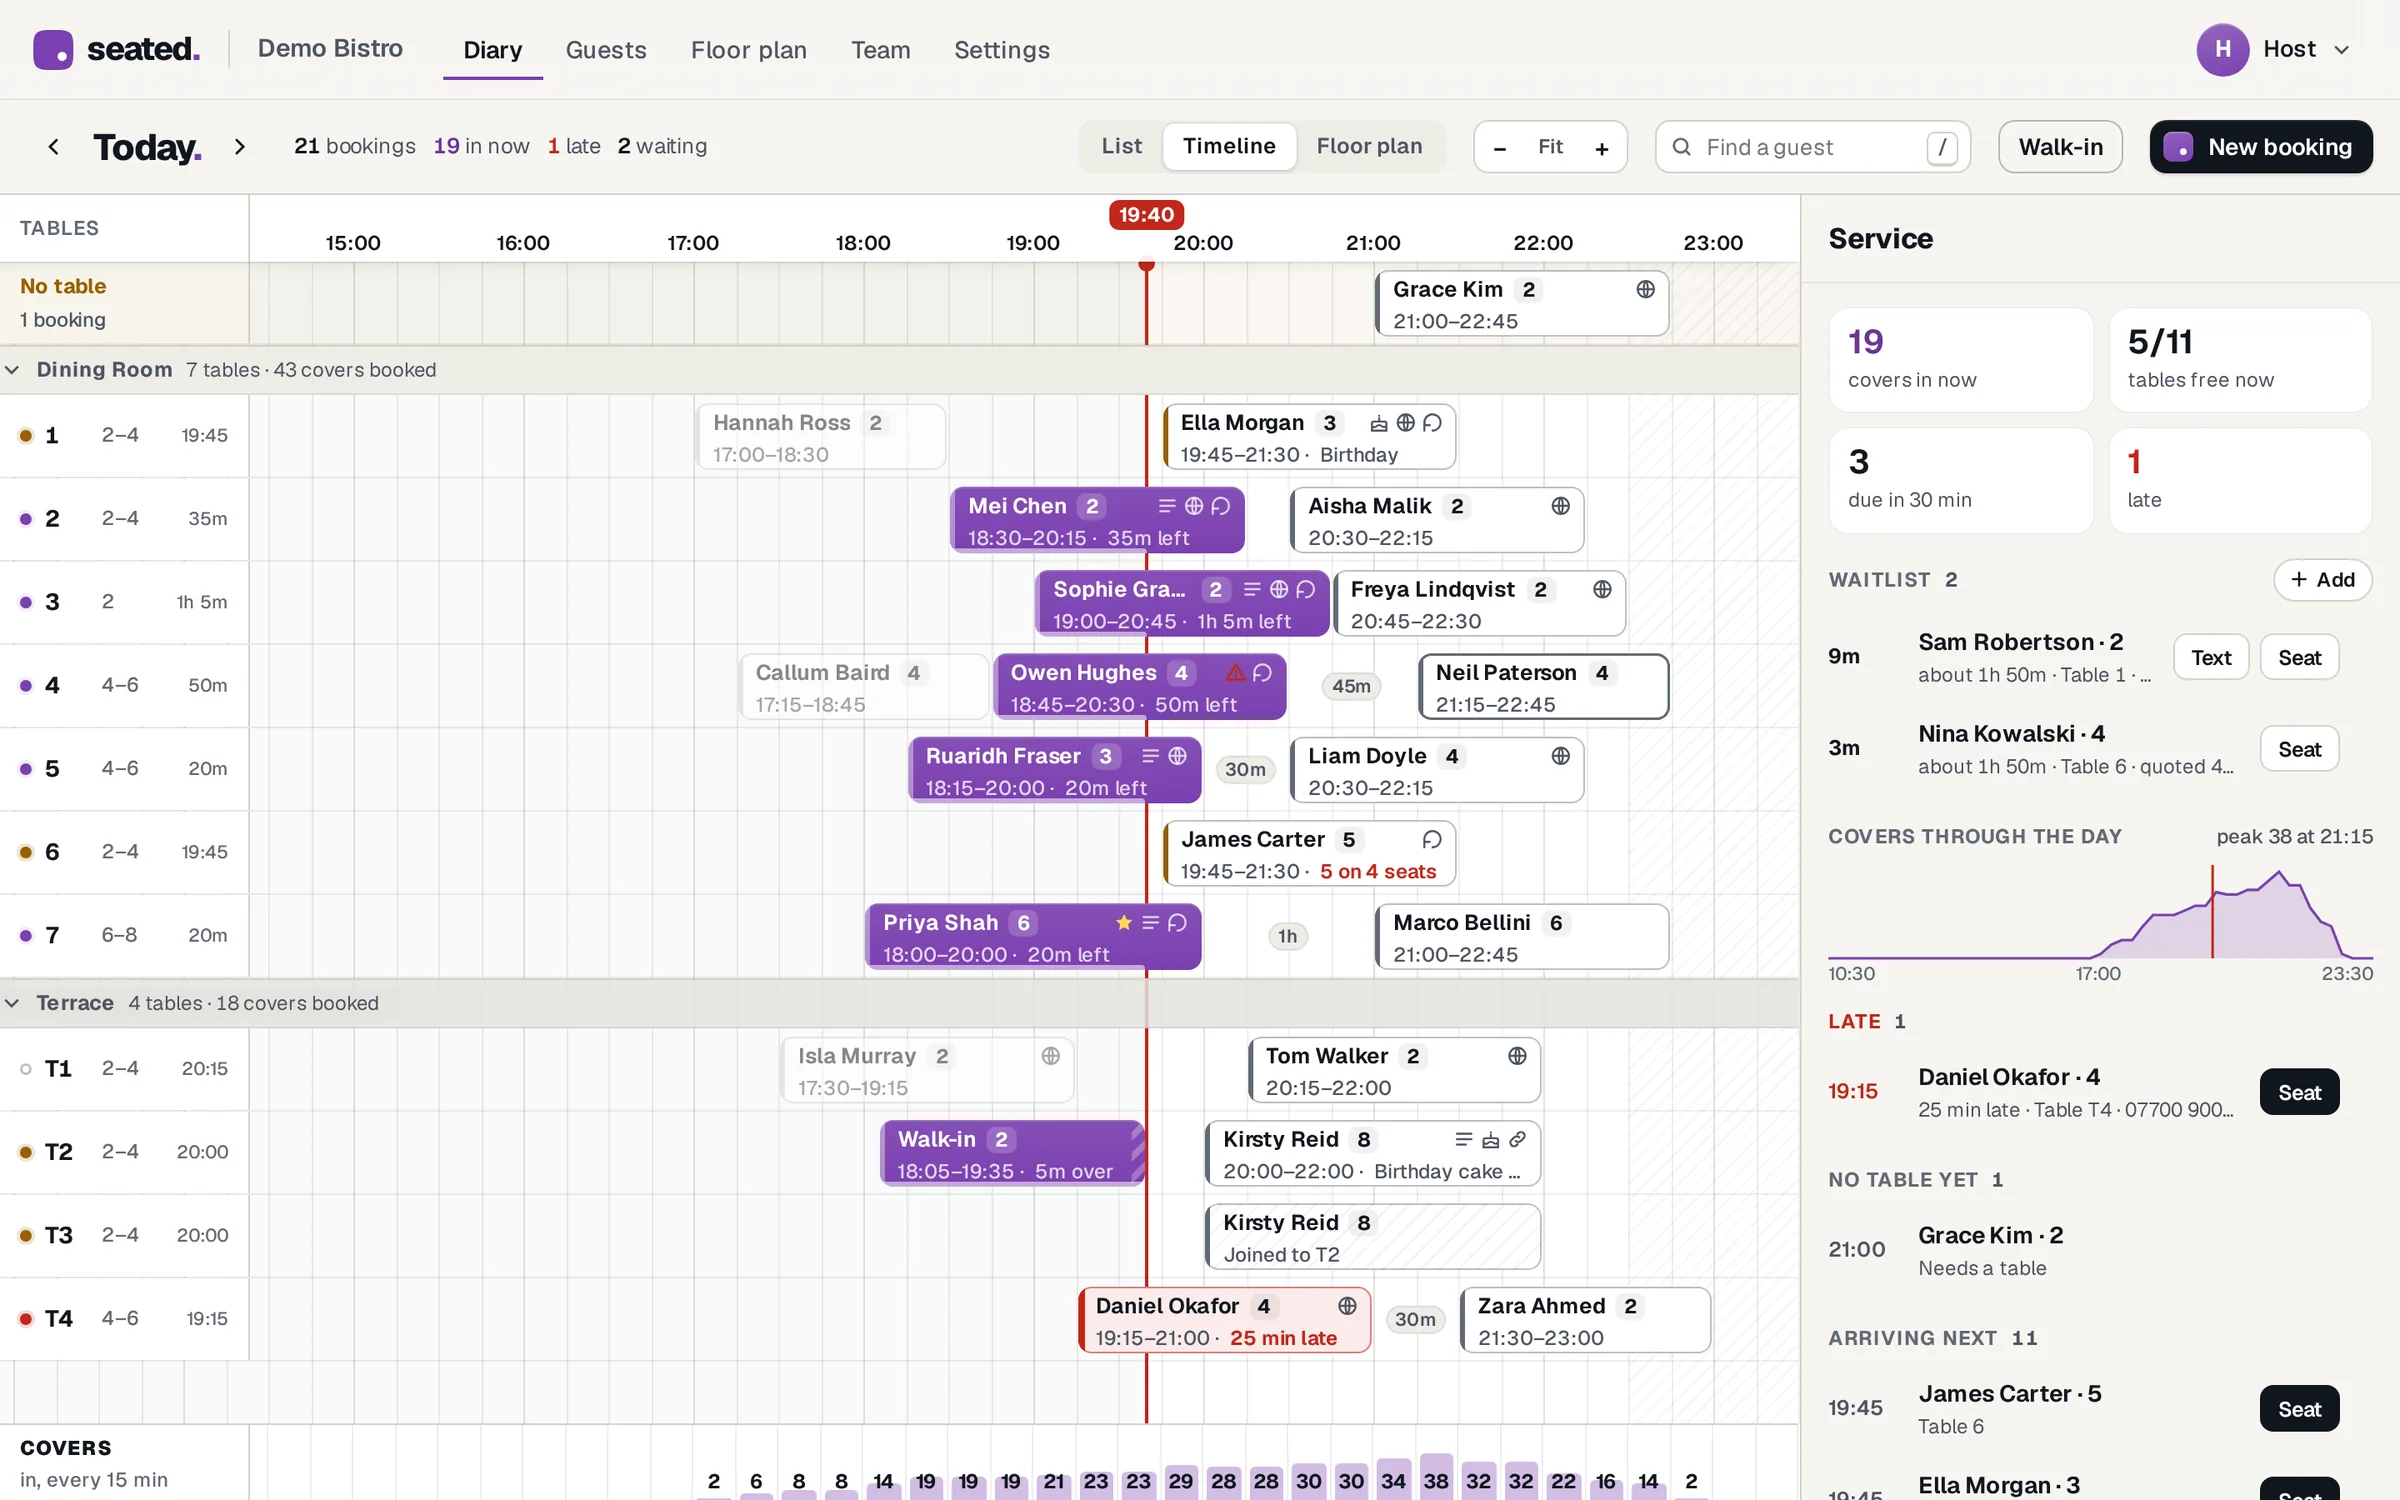Text Sam Robertson on waitlist
This screenshot has width=2400, height=1500.
click(2210, 658)
